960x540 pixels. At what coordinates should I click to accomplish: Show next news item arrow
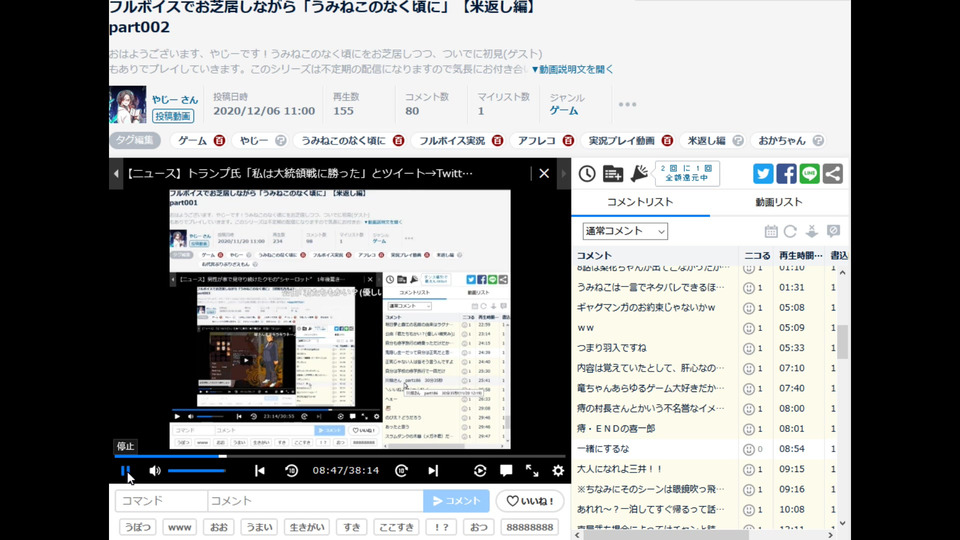pyautogui.click(x=564, y=173)
